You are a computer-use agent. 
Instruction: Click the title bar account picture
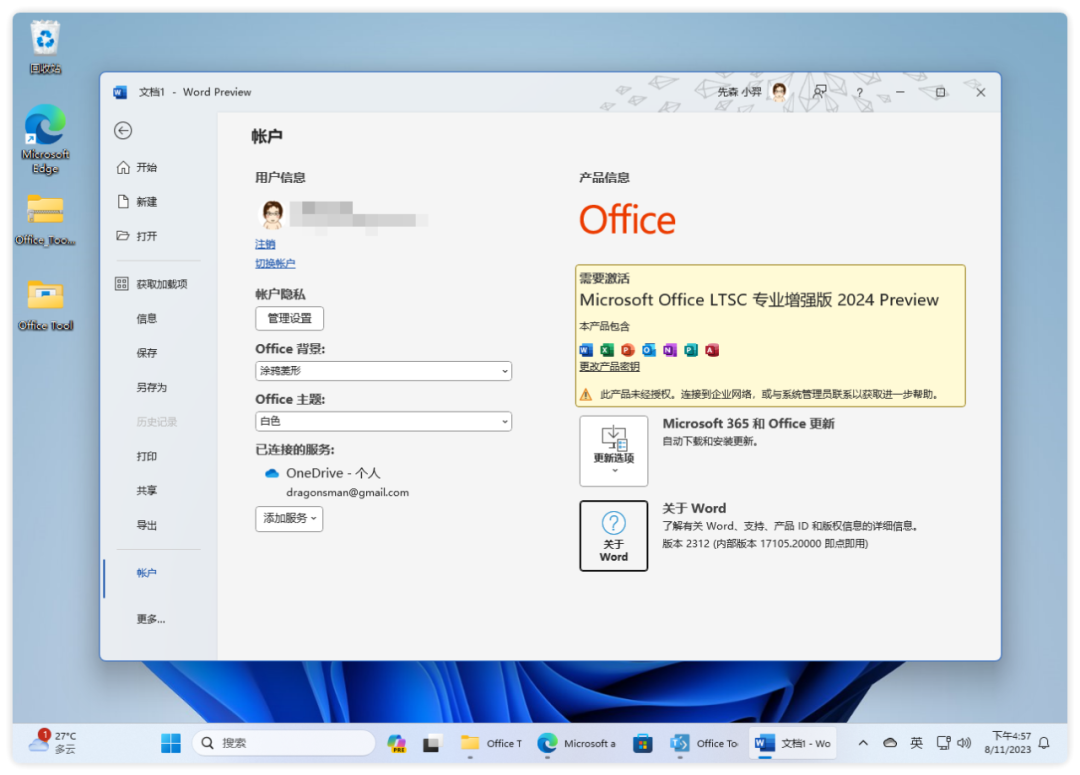click(x=779, y=92)
